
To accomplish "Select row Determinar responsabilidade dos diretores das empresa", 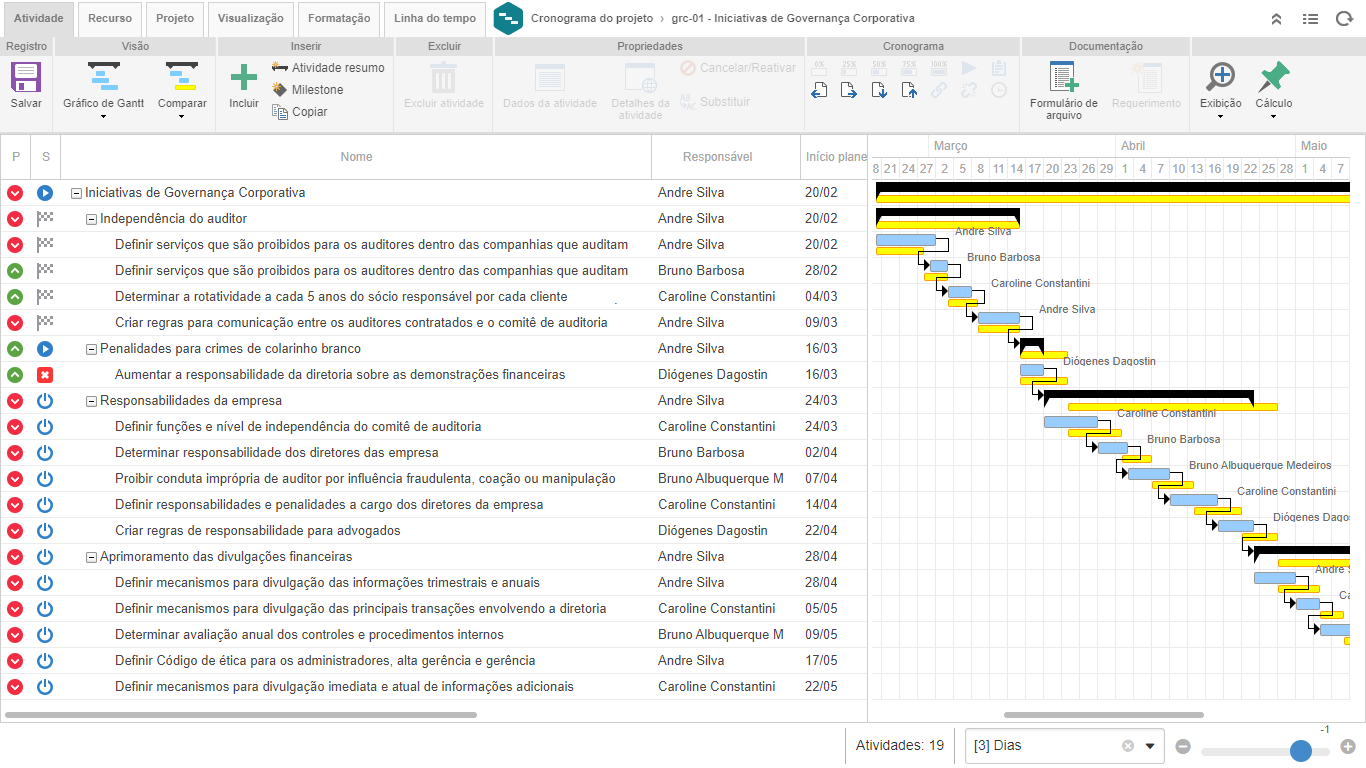I will click(x=434, y=453).
